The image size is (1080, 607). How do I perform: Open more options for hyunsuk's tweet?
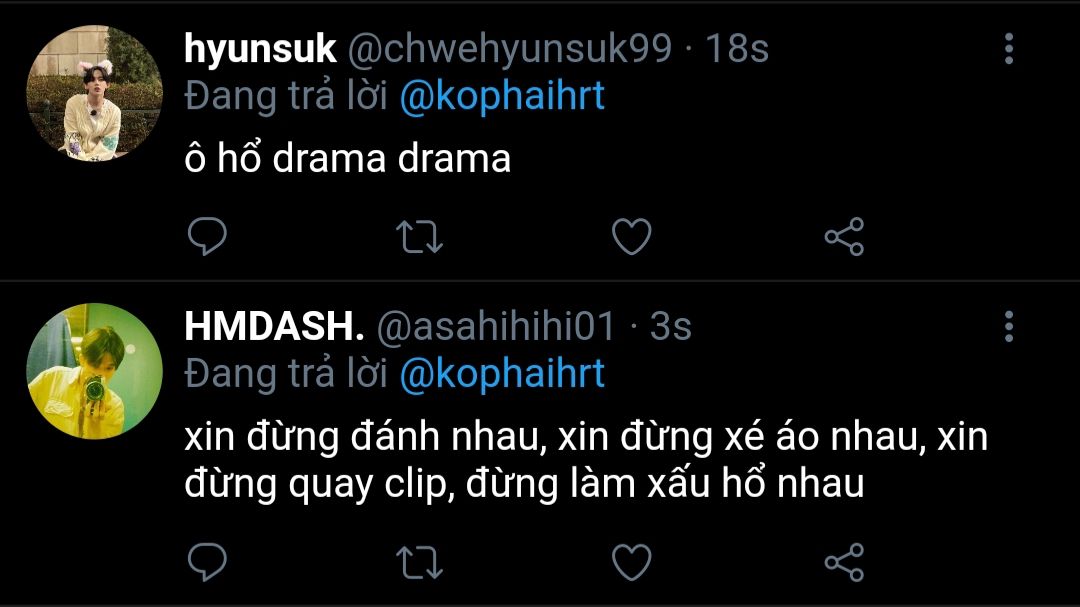[x=1008, y=48]
